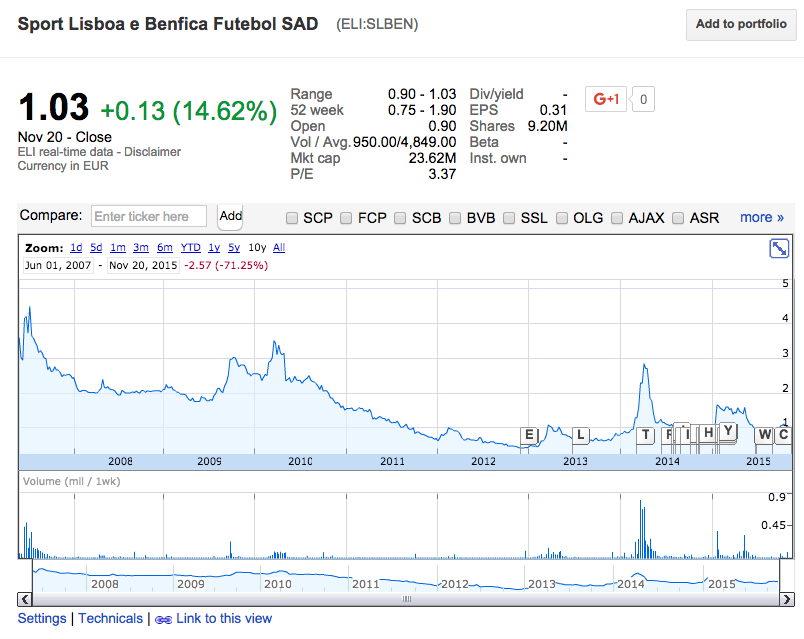The width and height of the screenshot is (804, 639).
Task: Click the horizontal scrollbar thumb below the overview
Action: pos(406,599)
